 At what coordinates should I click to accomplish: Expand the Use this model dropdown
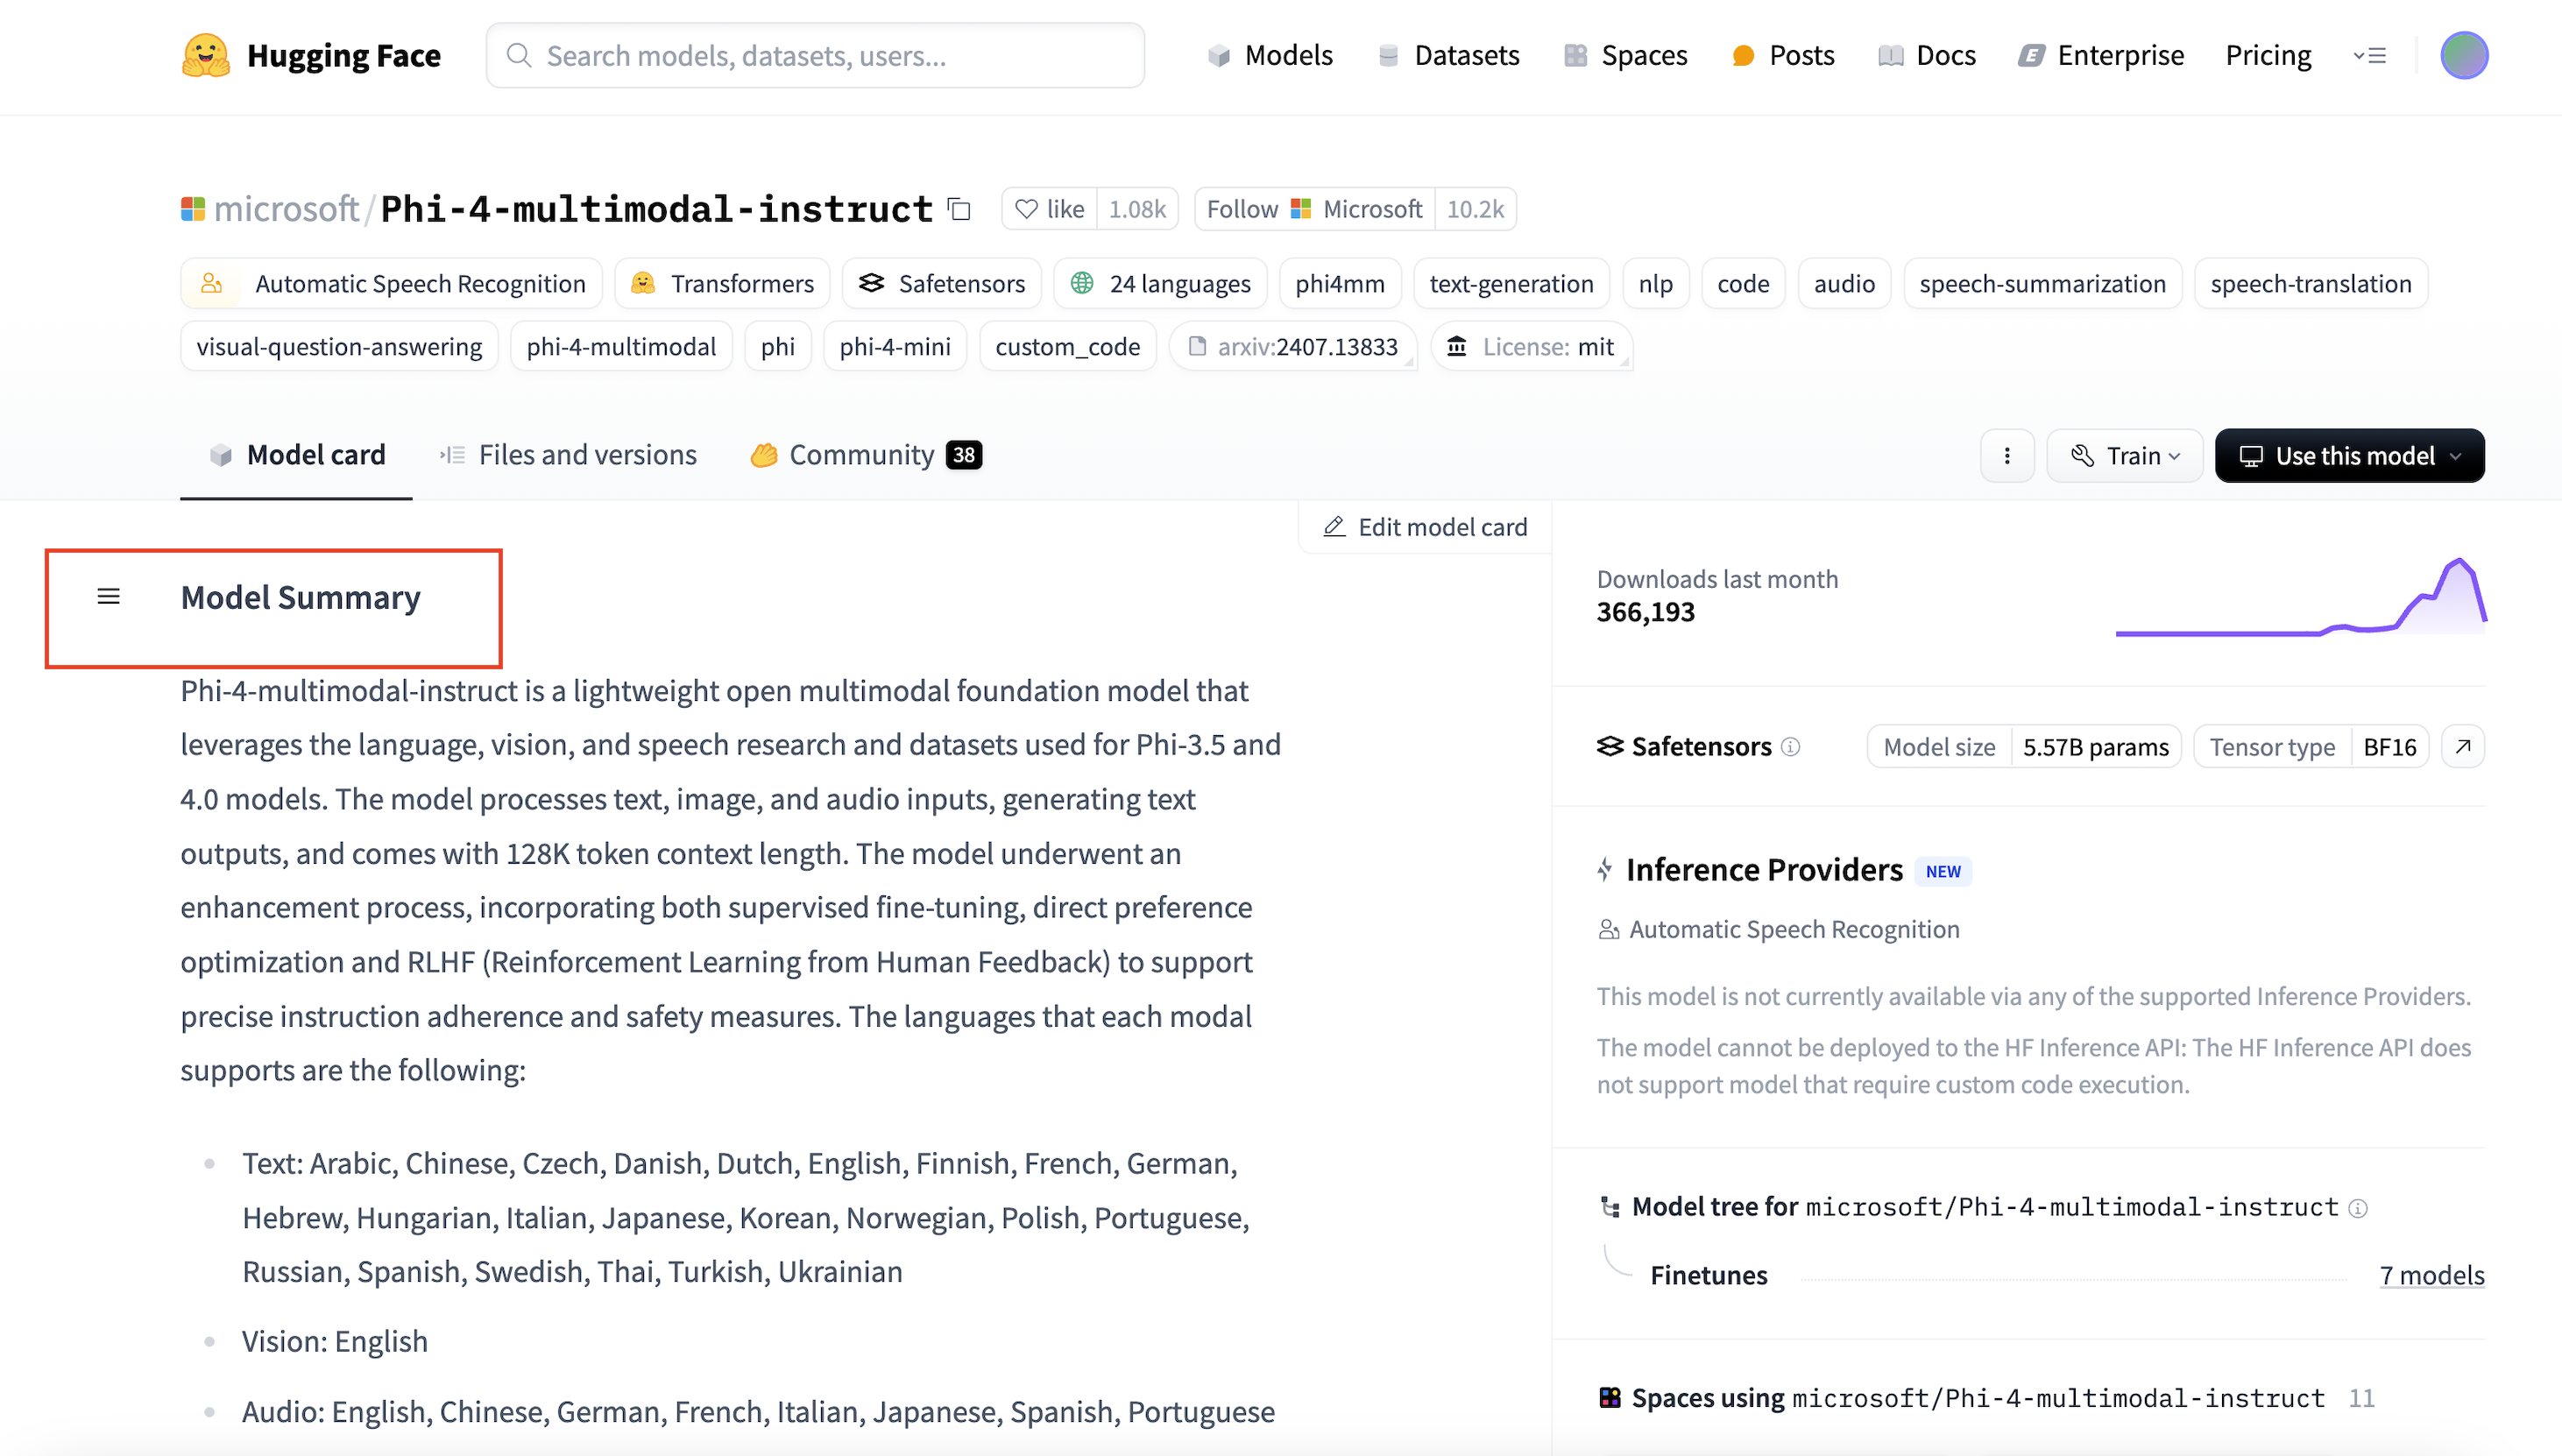[x=2349, y=456]
